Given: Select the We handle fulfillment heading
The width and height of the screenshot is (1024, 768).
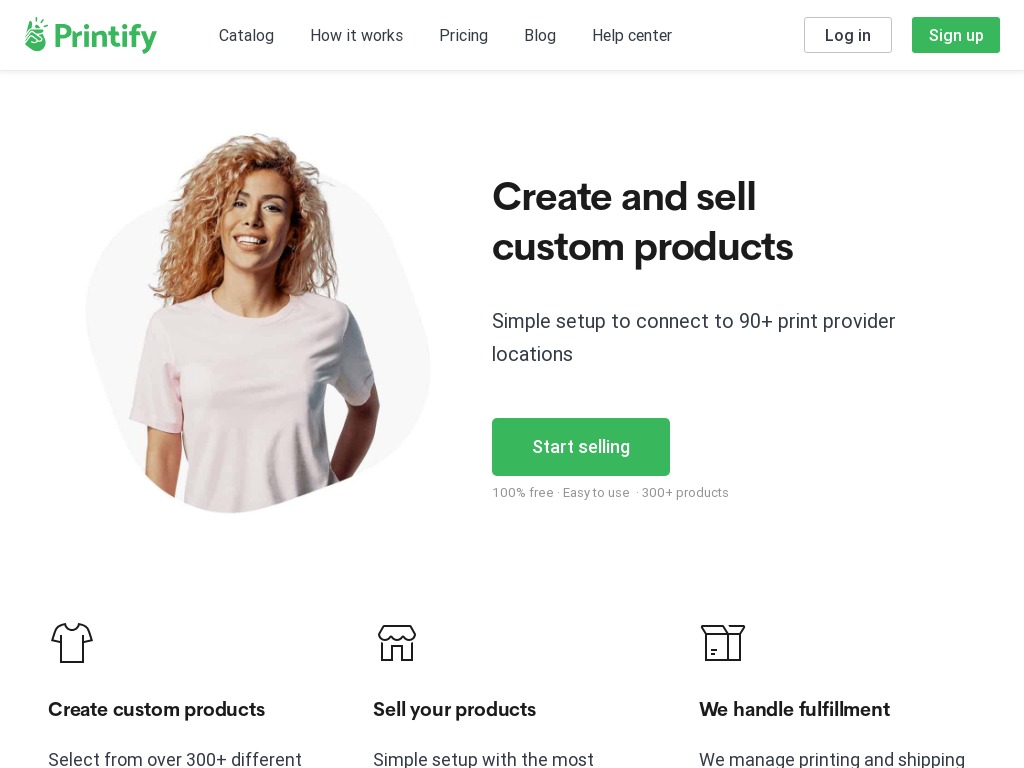Looking at the screenshot, I should pyautogui.click(x=794, y=709).
